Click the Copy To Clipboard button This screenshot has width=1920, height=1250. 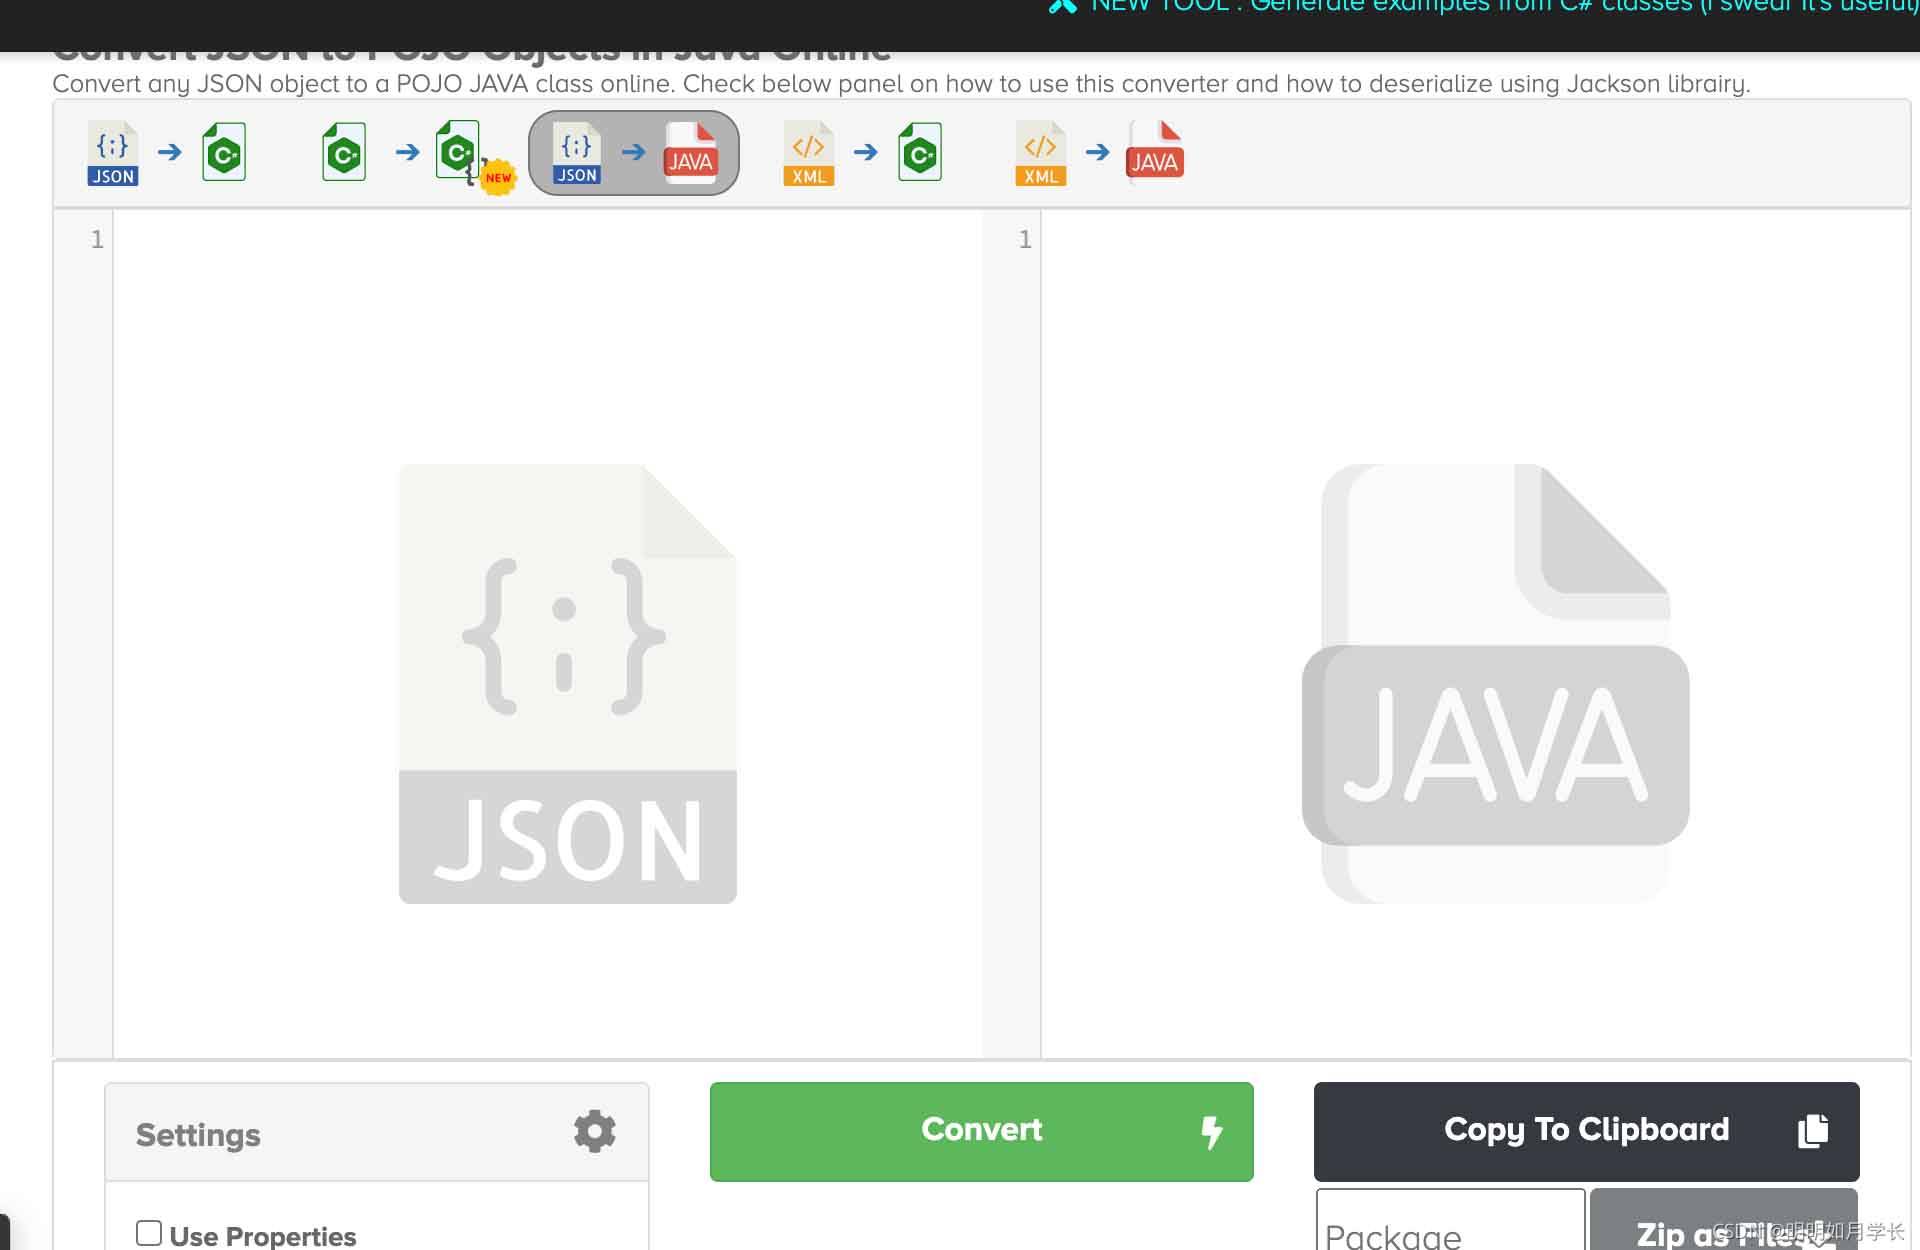coord(1586,1130)
